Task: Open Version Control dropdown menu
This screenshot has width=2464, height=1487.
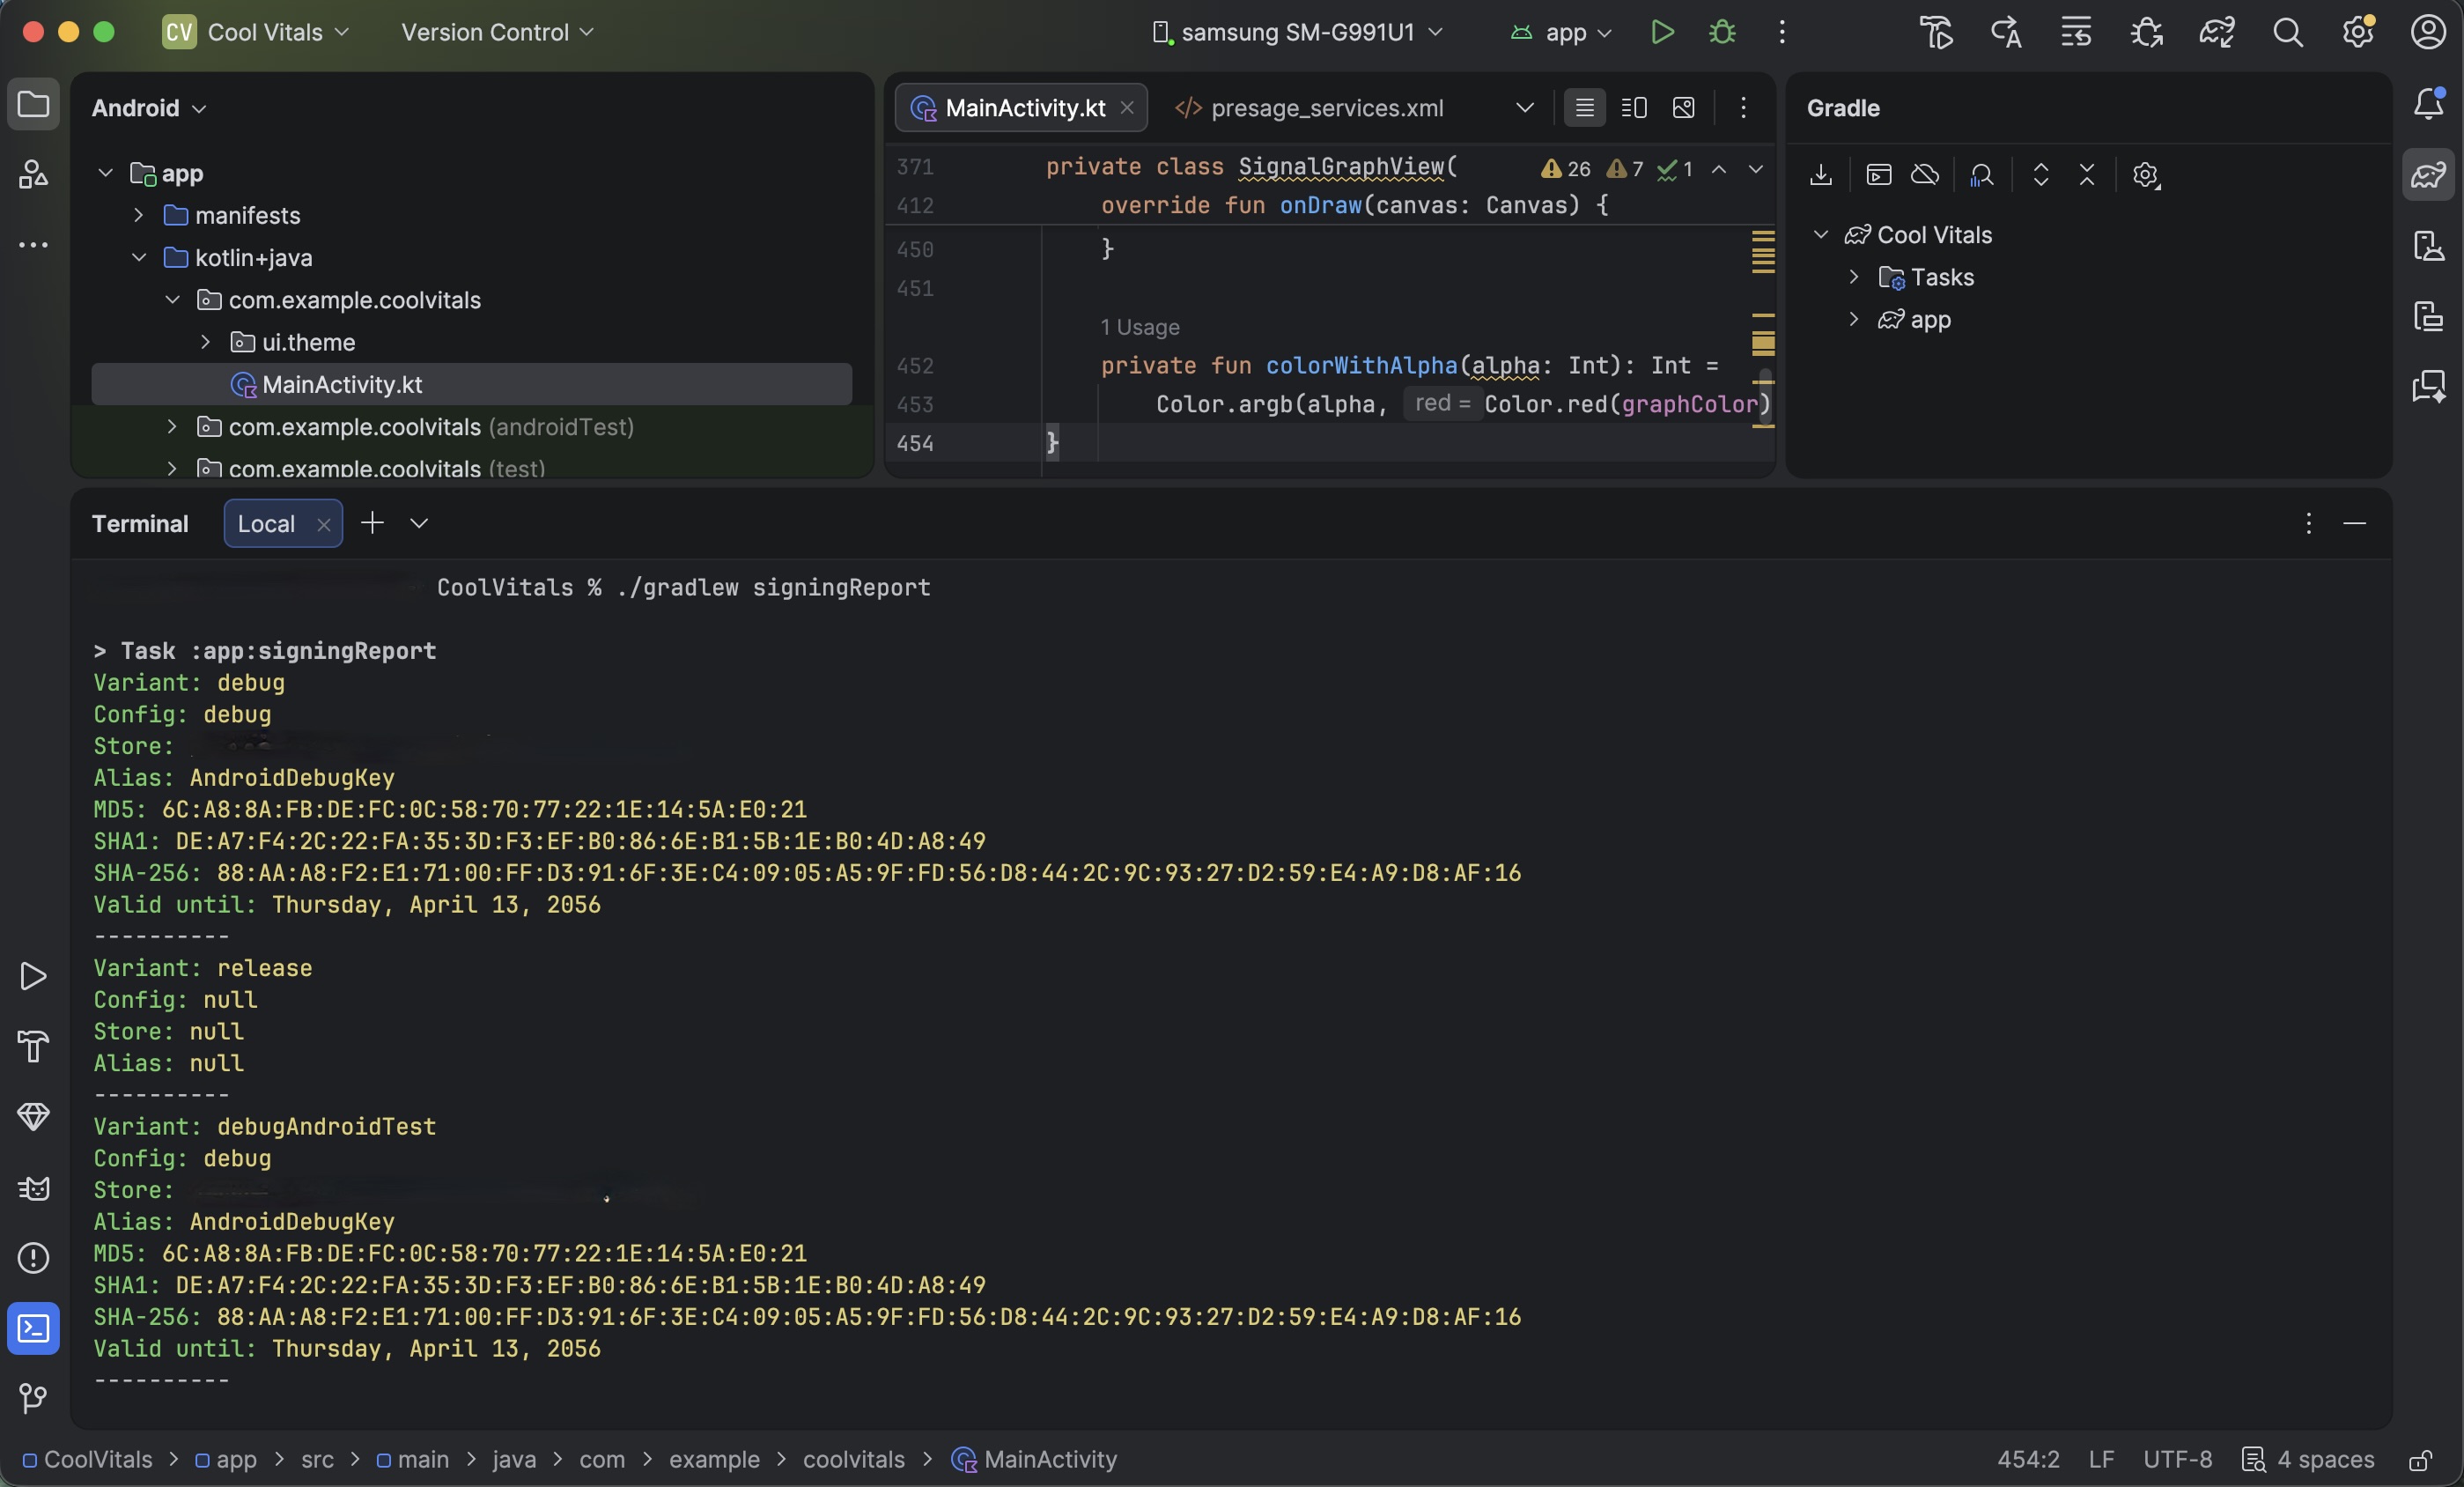Action: tap(497, 32)
